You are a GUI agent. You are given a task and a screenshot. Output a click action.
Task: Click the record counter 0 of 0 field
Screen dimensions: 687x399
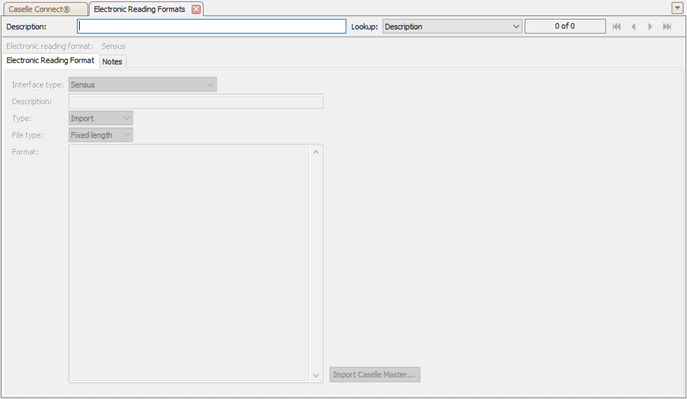pyautogui.click(x=565, y=26)
